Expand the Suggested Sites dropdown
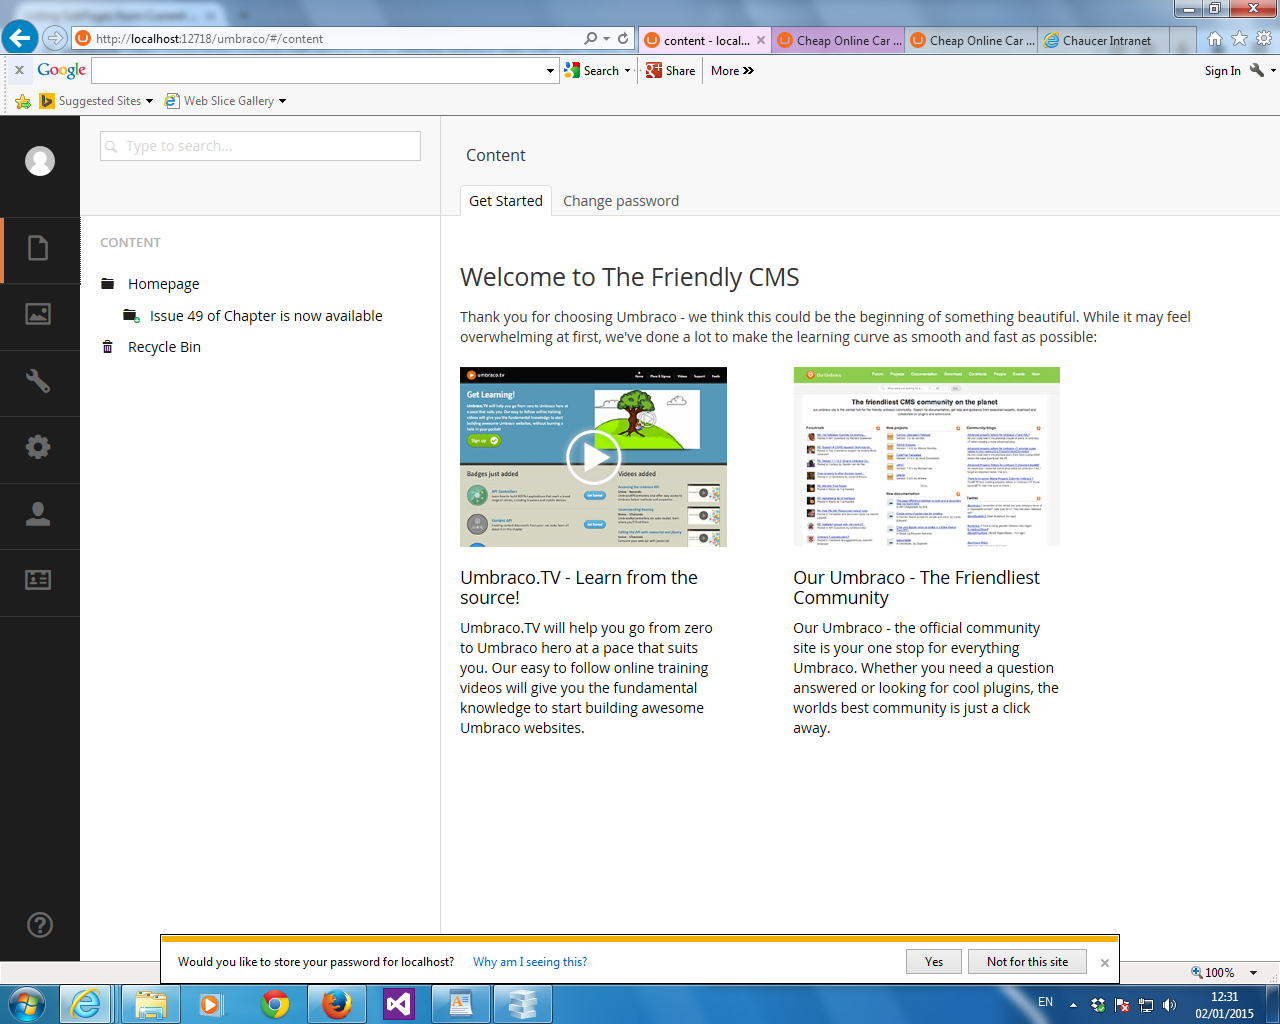Screen dimensions: 1280x1024 pyautogui.click(x=149, y=101)
